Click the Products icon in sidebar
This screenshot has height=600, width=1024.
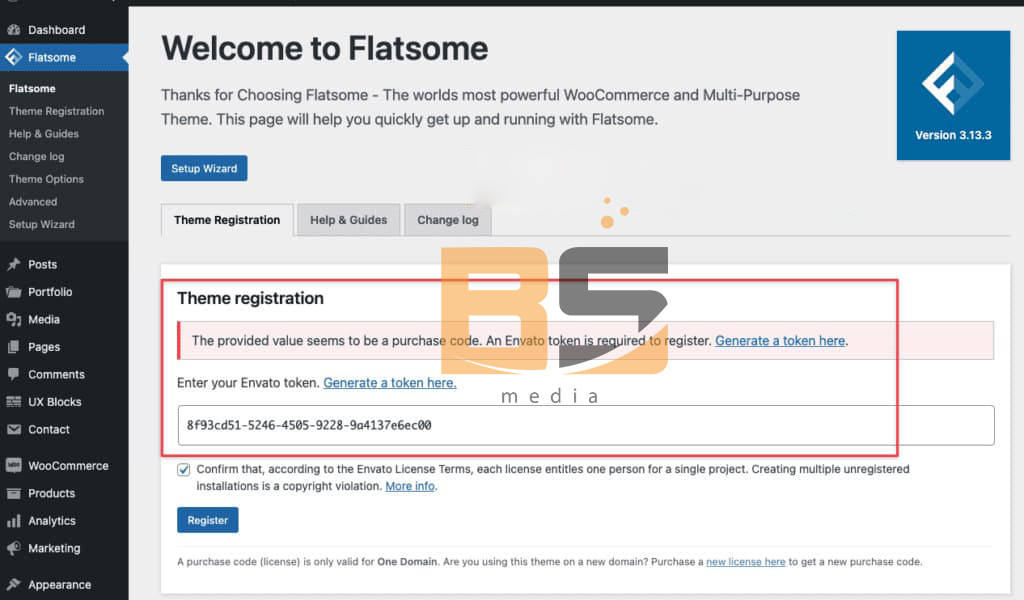[x=14, y=493]
